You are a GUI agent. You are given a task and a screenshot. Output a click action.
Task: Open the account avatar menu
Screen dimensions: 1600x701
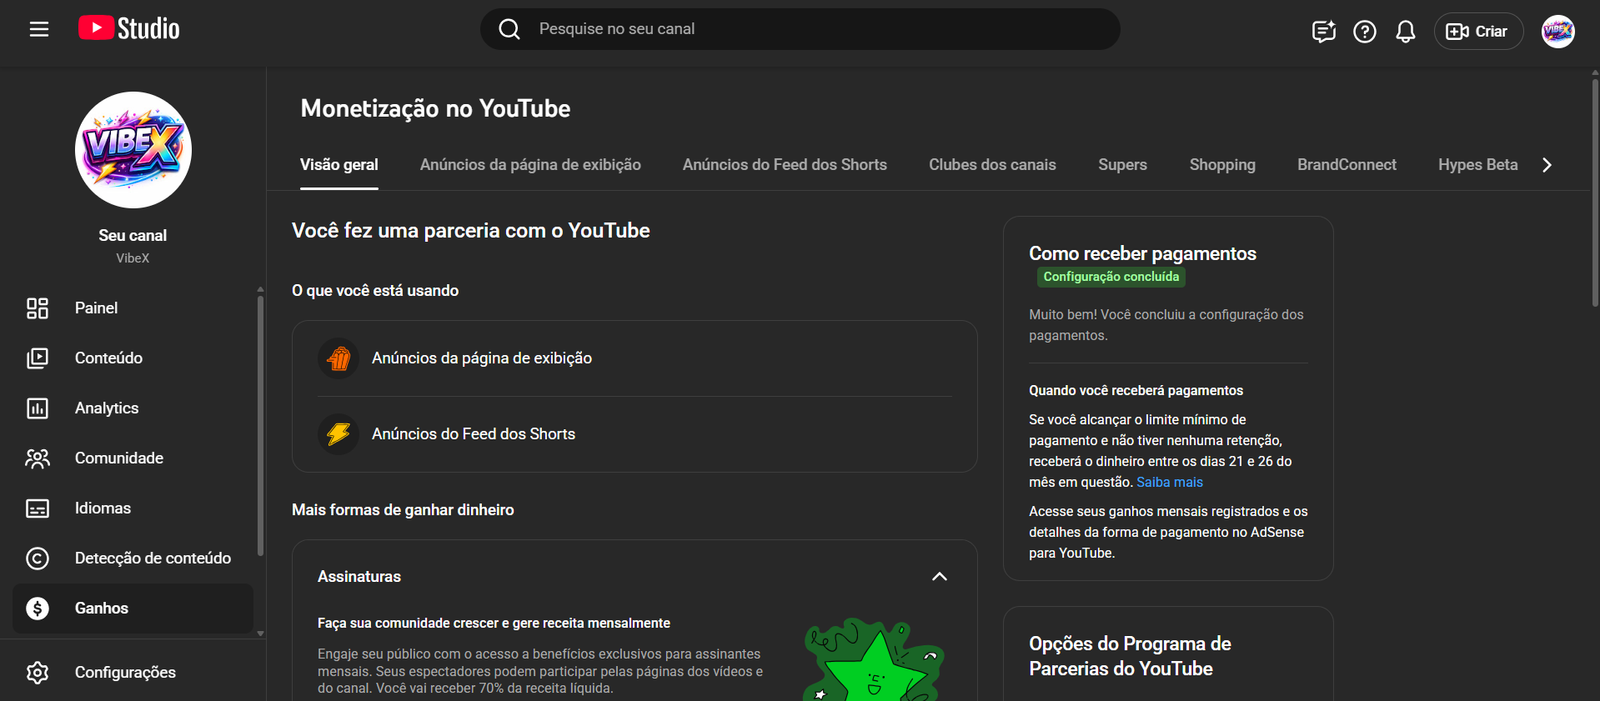[x=1558, y=32]
